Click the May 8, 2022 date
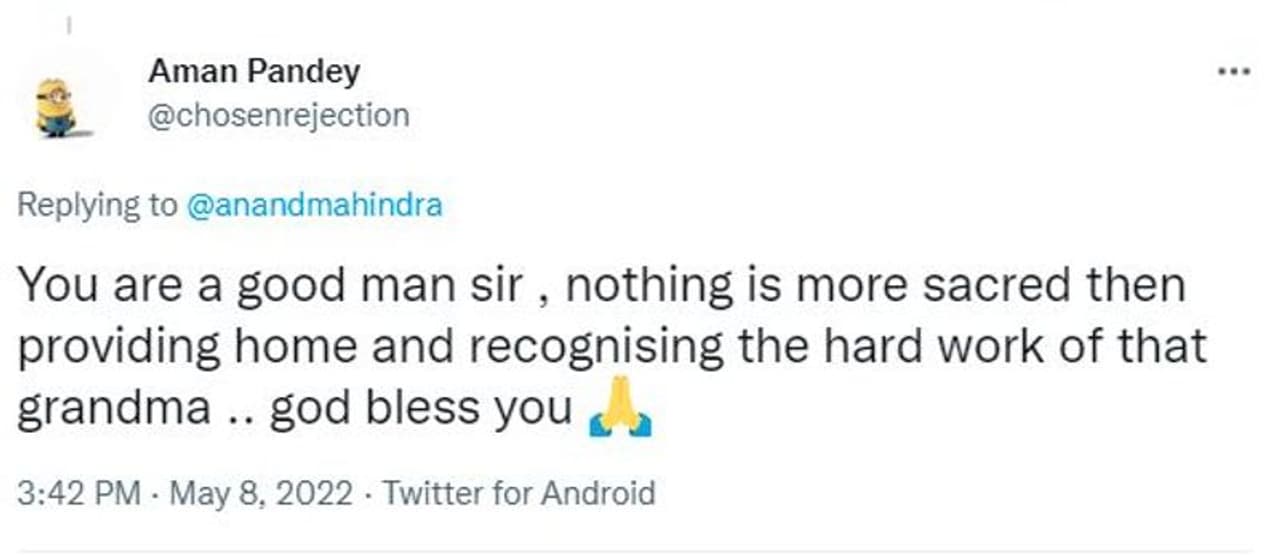The width and height of the screenshot is (1280, 555). [x=260, y=493]
